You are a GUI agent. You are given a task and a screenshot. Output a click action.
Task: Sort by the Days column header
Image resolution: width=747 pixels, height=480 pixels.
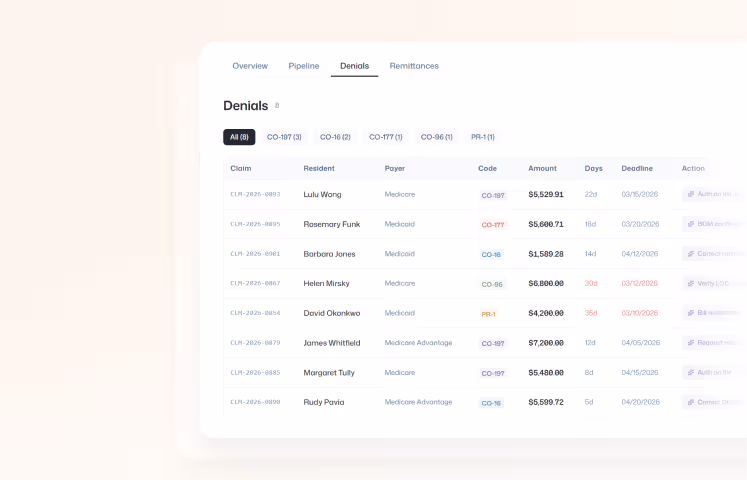coord(594,169)
